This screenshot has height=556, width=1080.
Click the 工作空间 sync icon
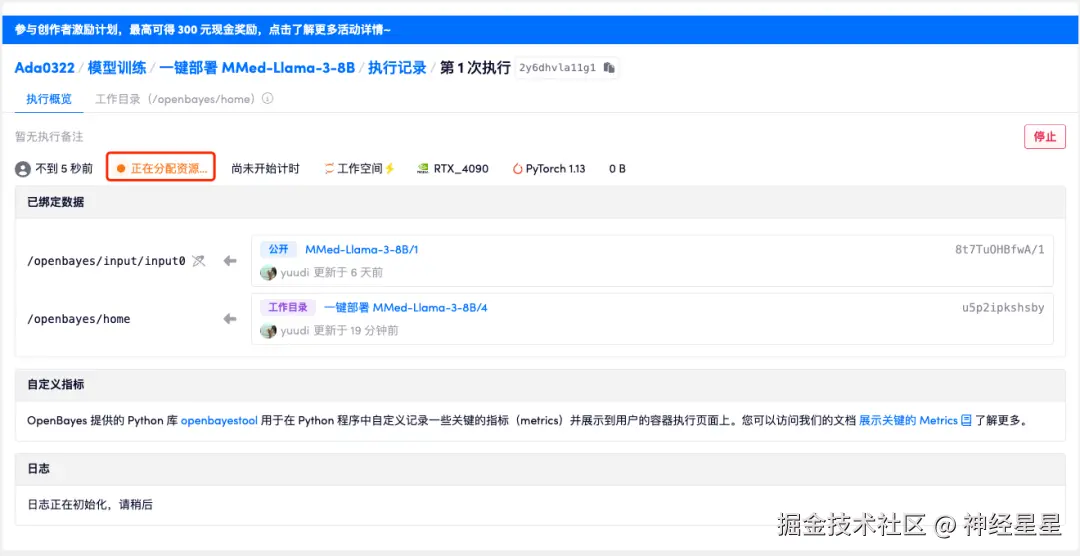pos(329,169)
